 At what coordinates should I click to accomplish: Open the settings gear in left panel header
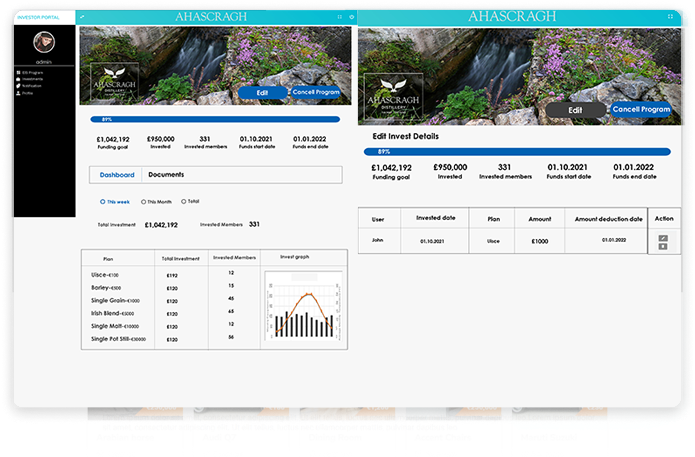[351, 17]
